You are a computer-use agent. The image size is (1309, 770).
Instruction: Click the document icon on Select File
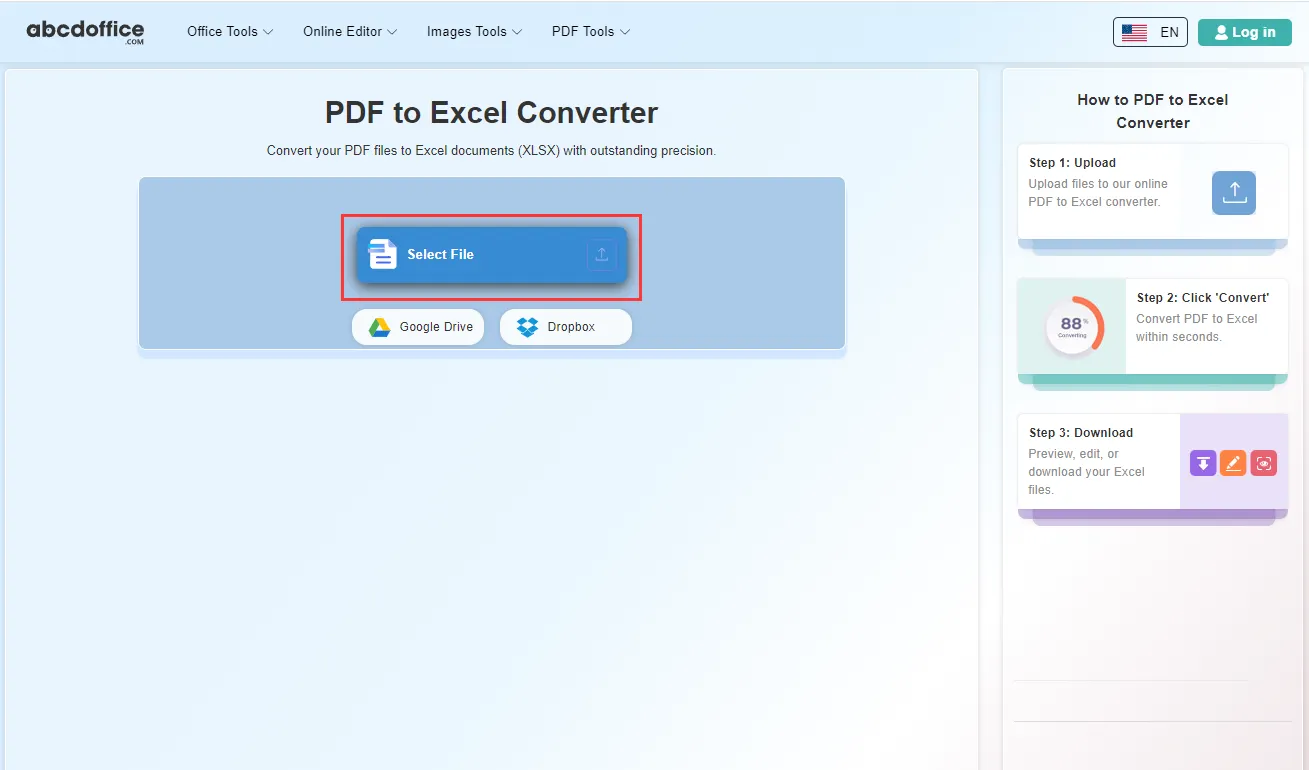point(383,254)
